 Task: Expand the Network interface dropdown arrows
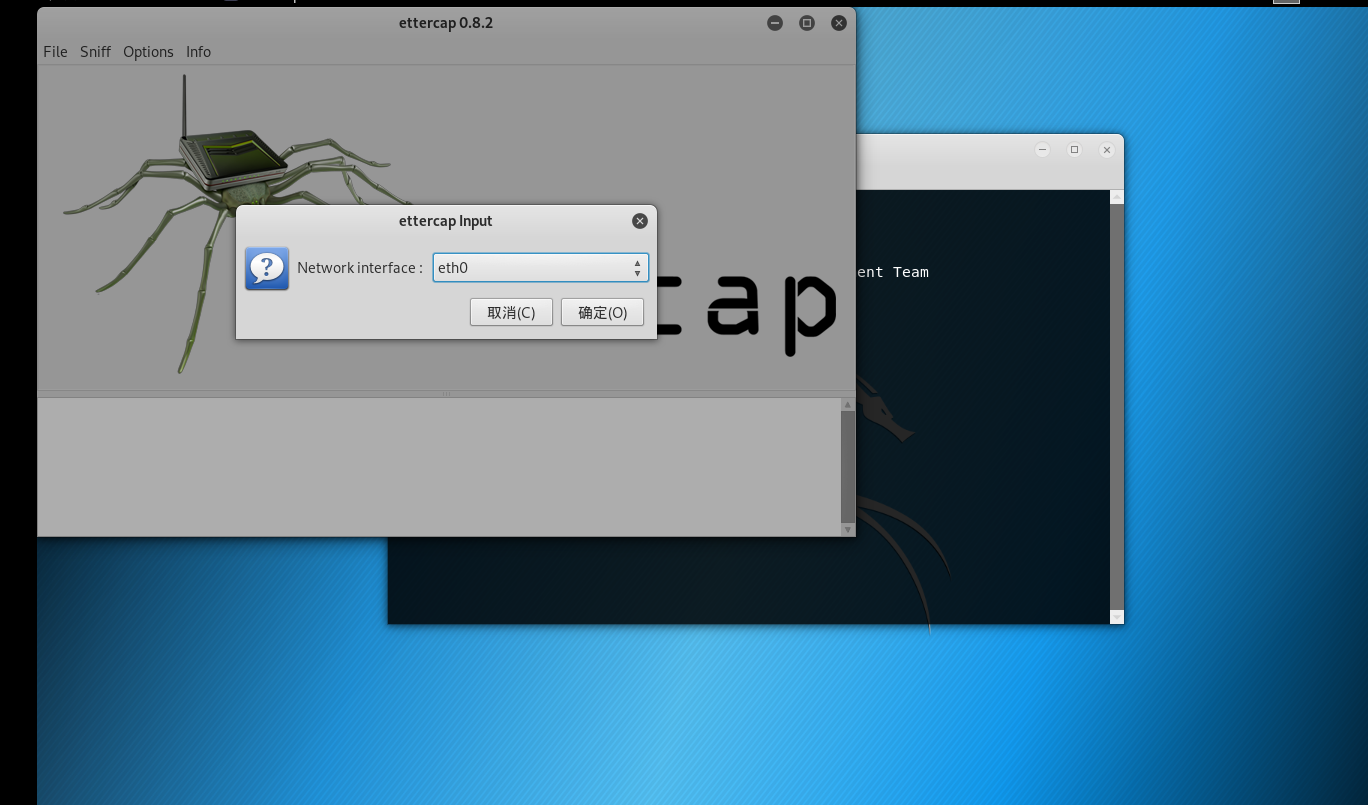[637, 268]
